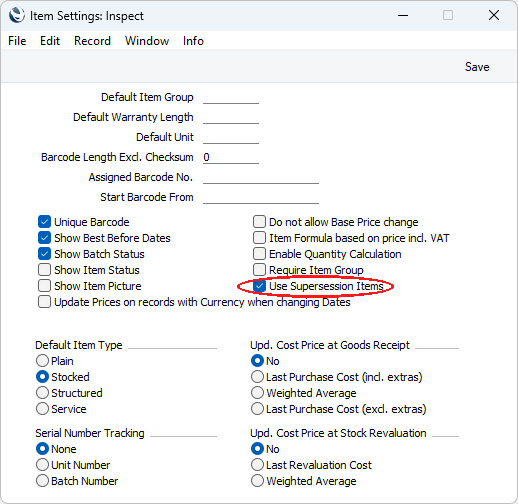Check Require Item Group option

click(259, 270)
